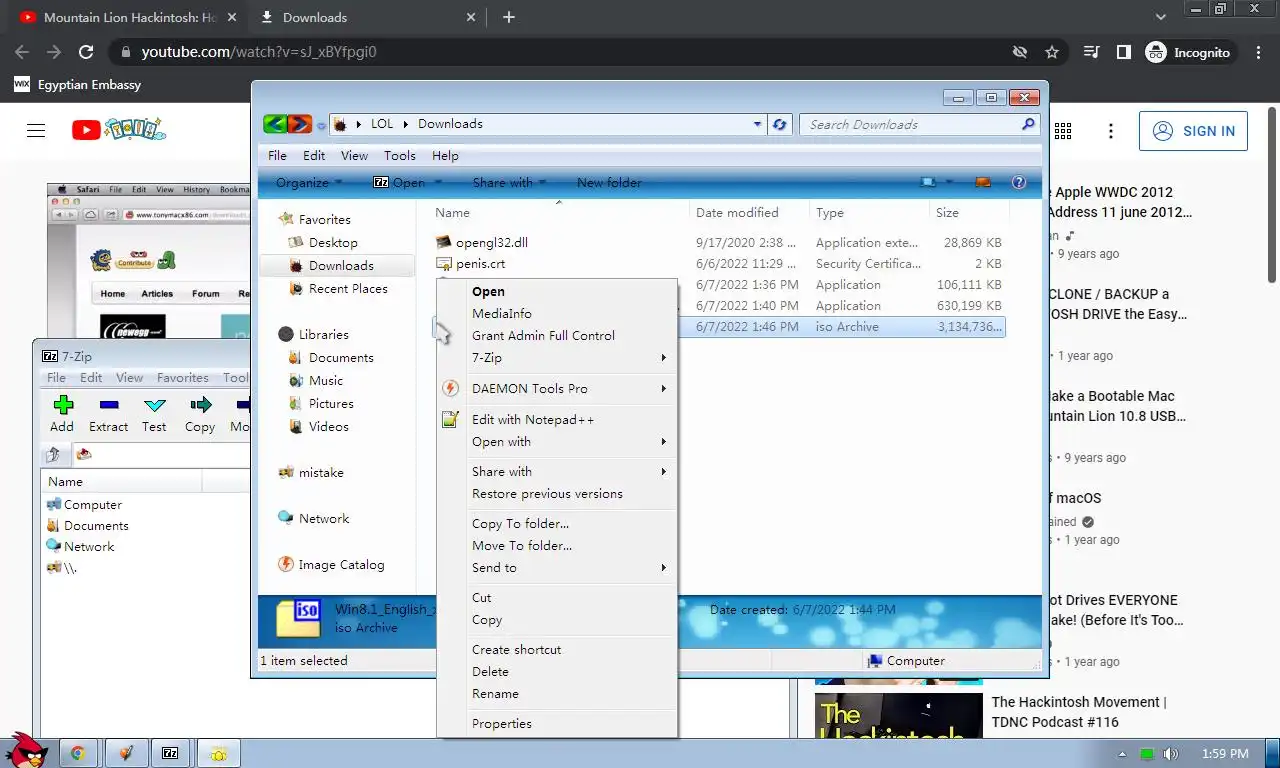Click the Egyptian Embassy bookmark

click(77, 85)
